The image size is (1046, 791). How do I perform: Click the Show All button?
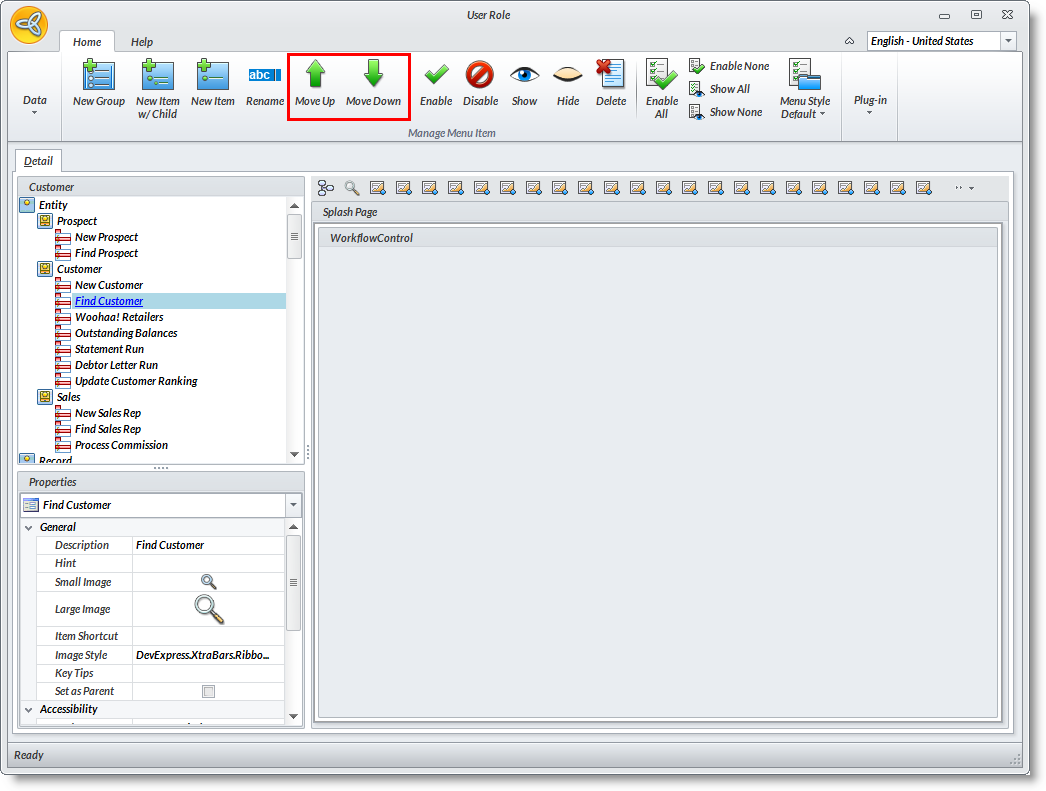(719, 89)
